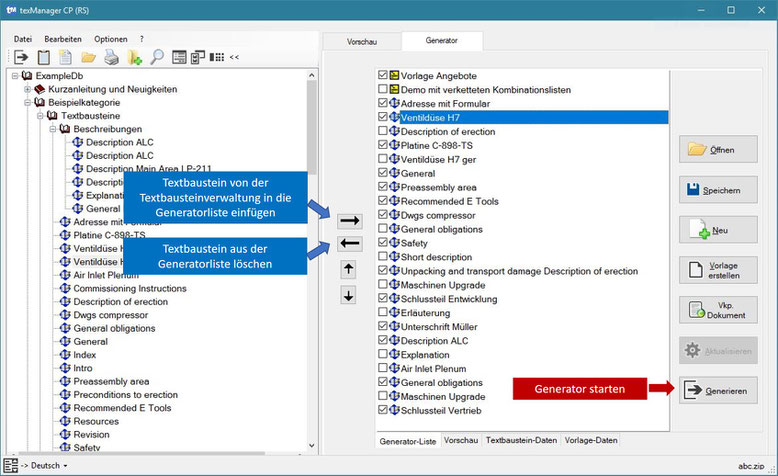This screenshot has height=476, width=778.
Task: Open the Textbaustein-Daten tab
Action: pyautogui.click(x=521, y=440)
